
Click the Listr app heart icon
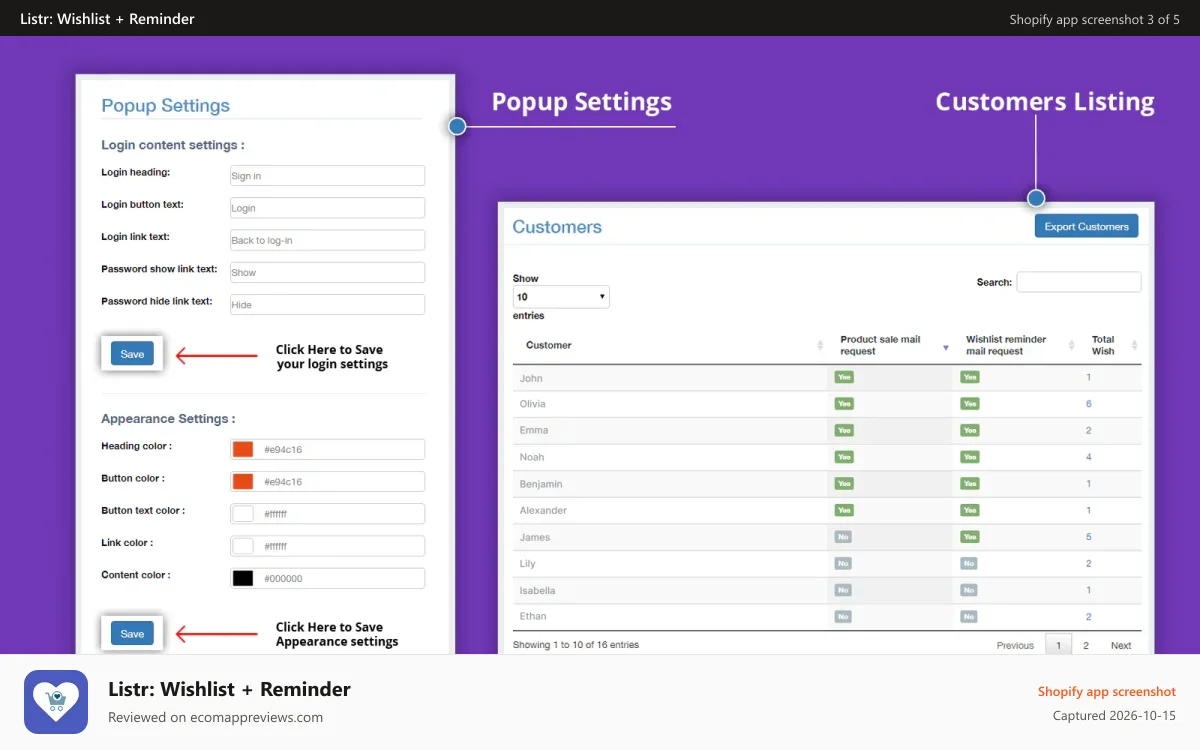56,702
